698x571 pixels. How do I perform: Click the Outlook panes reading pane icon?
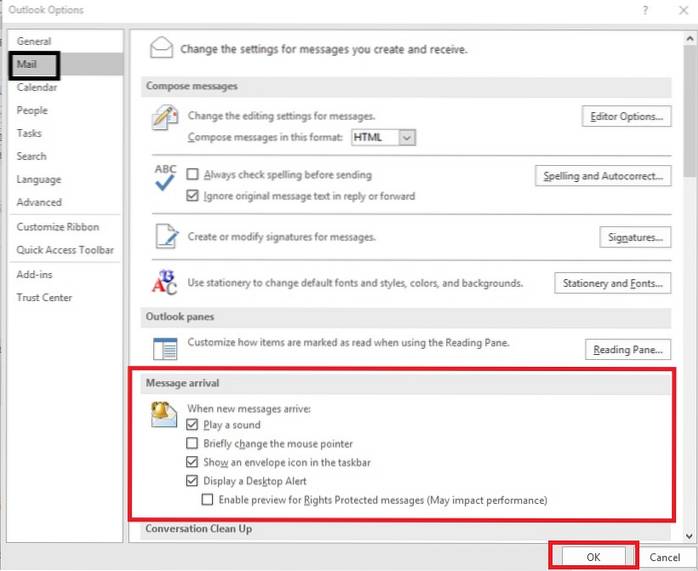pos(163,348)
